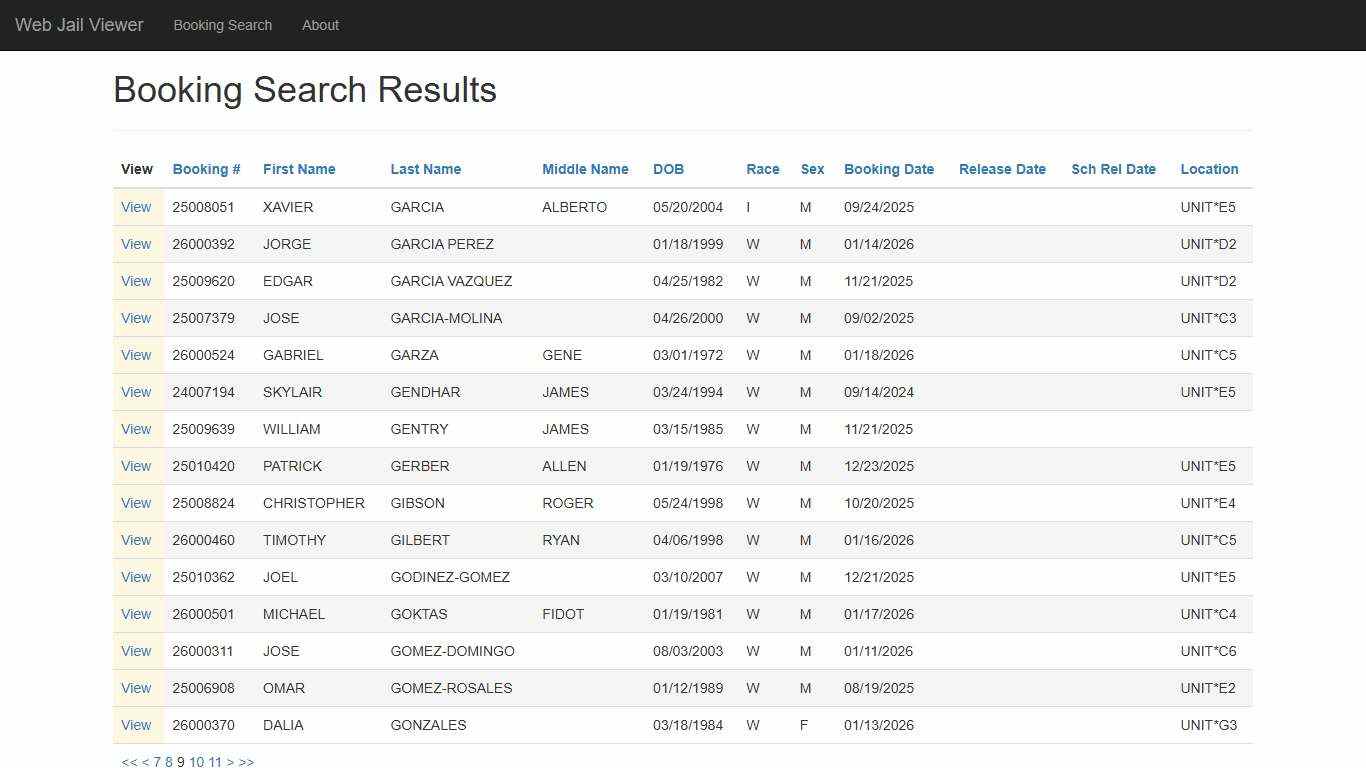
Task: Sort results by Middle Name
Action: (585, 169)
